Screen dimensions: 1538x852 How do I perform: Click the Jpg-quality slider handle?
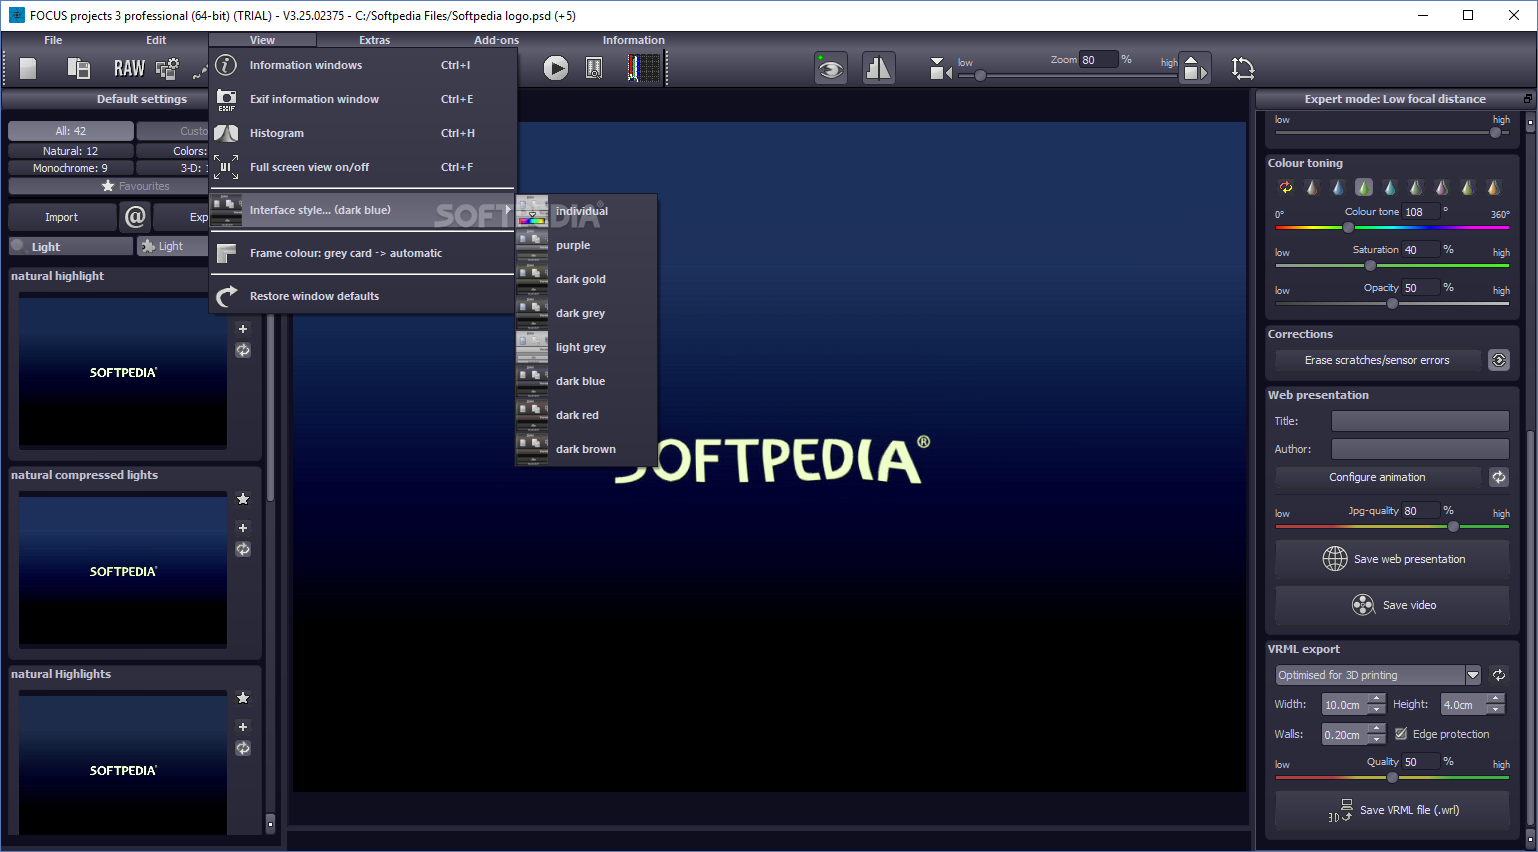coord(1453,526)
